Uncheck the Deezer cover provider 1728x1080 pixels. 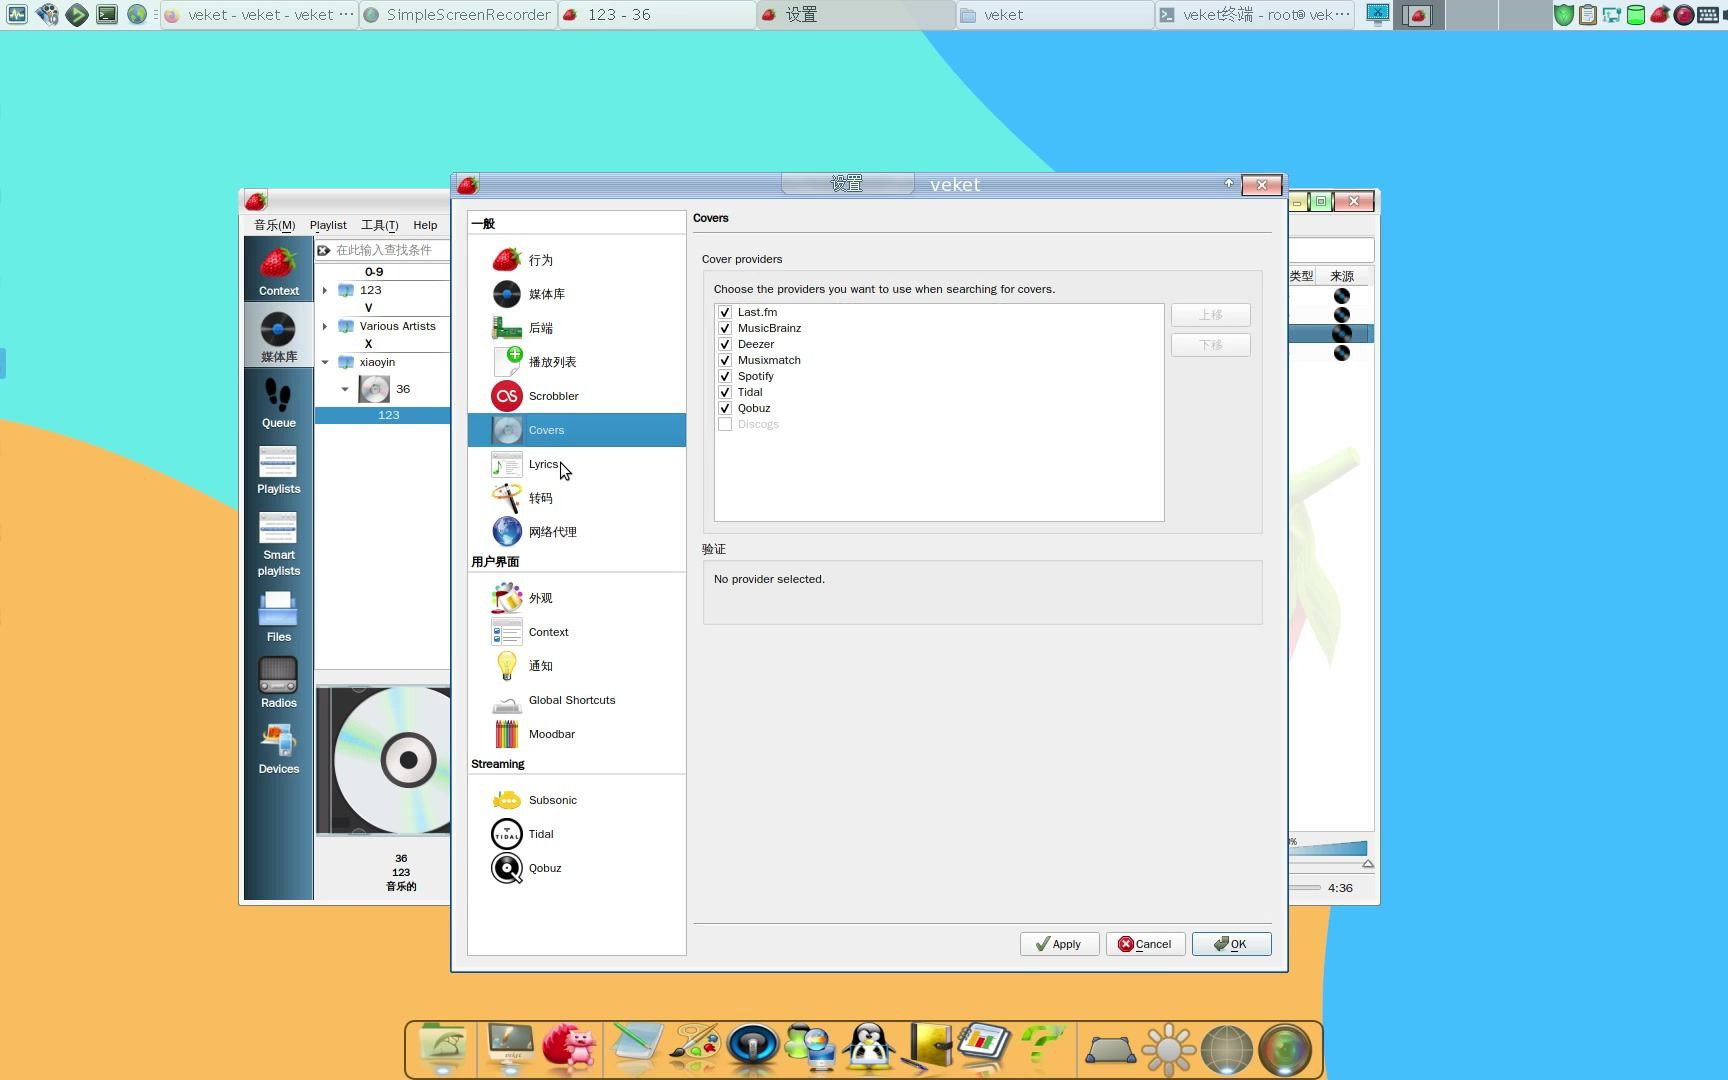[x=725, y=344]
